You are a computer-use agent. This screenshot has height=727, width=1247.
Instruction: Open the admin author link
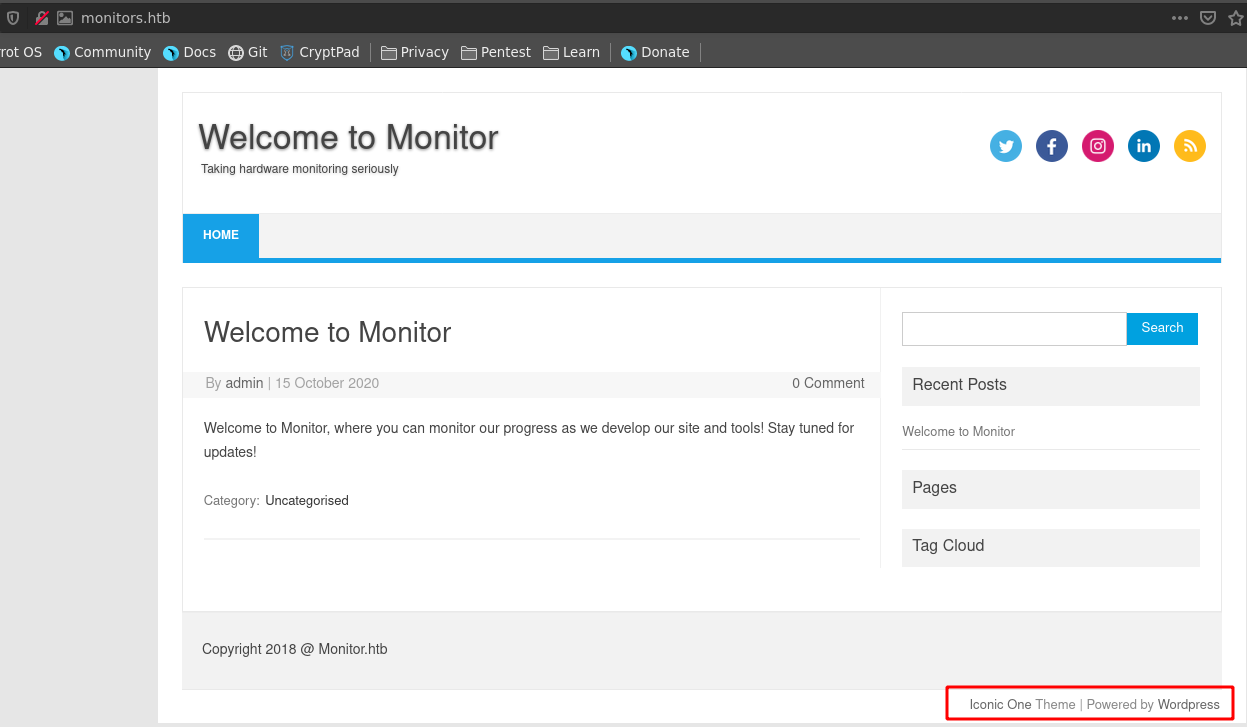pyautogui.click(x=244, y=383)
